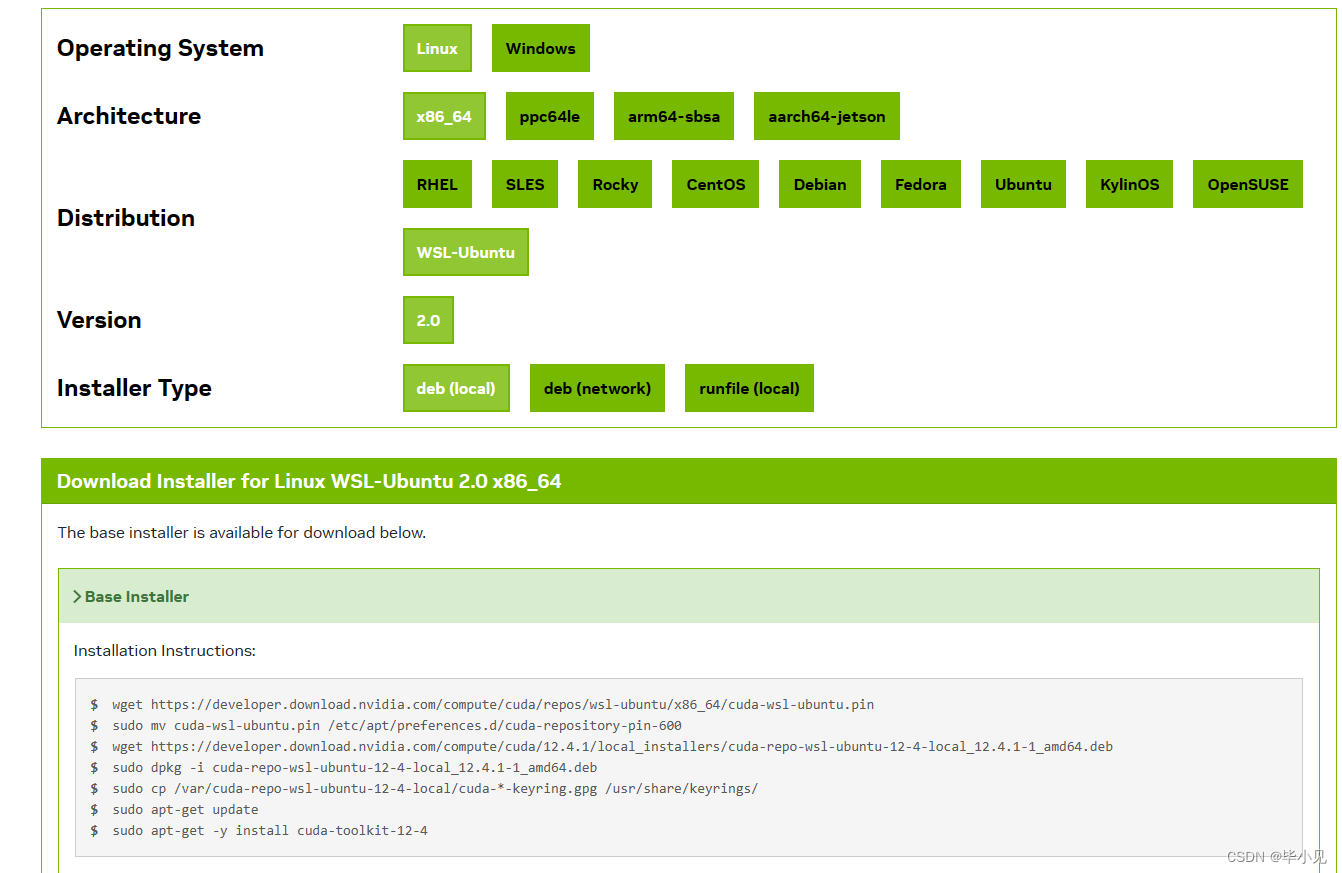Pick CentOS distribution
1342x873 pixels.
716,184
